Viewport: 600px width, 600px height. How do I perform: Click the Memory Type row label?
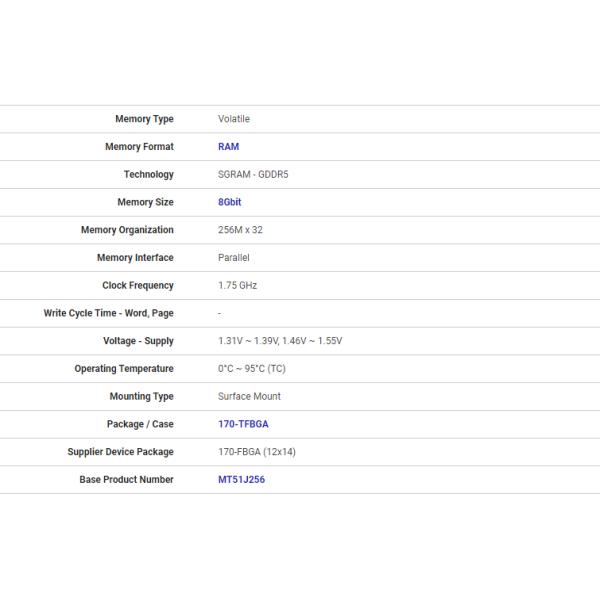point(144,119)
